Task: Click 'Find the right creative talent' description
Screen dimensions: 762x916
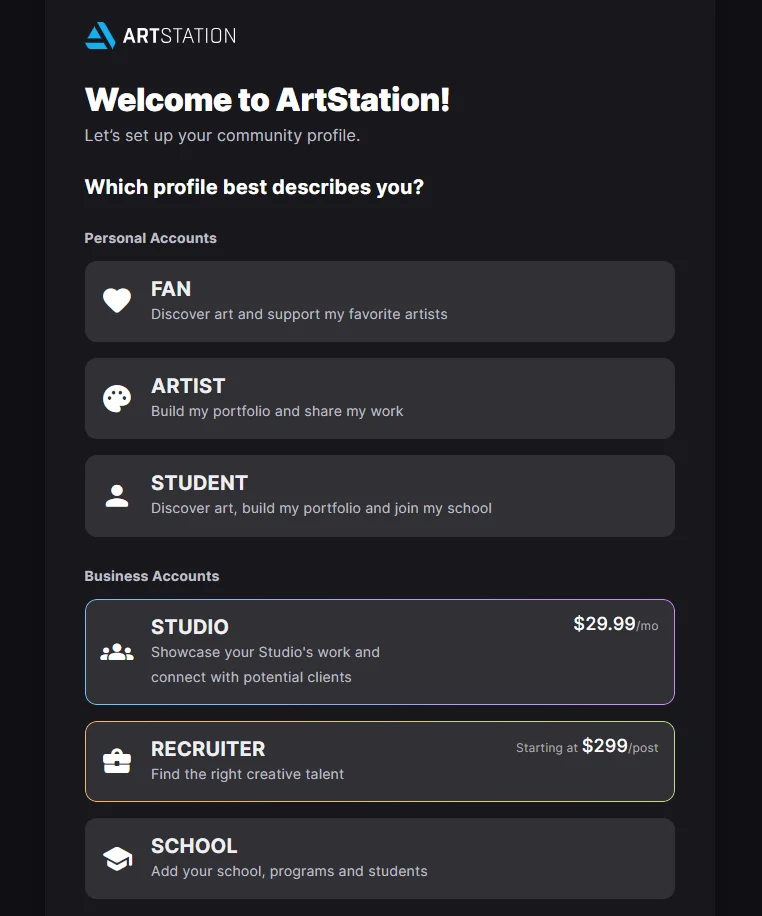Action: (247, 774)
